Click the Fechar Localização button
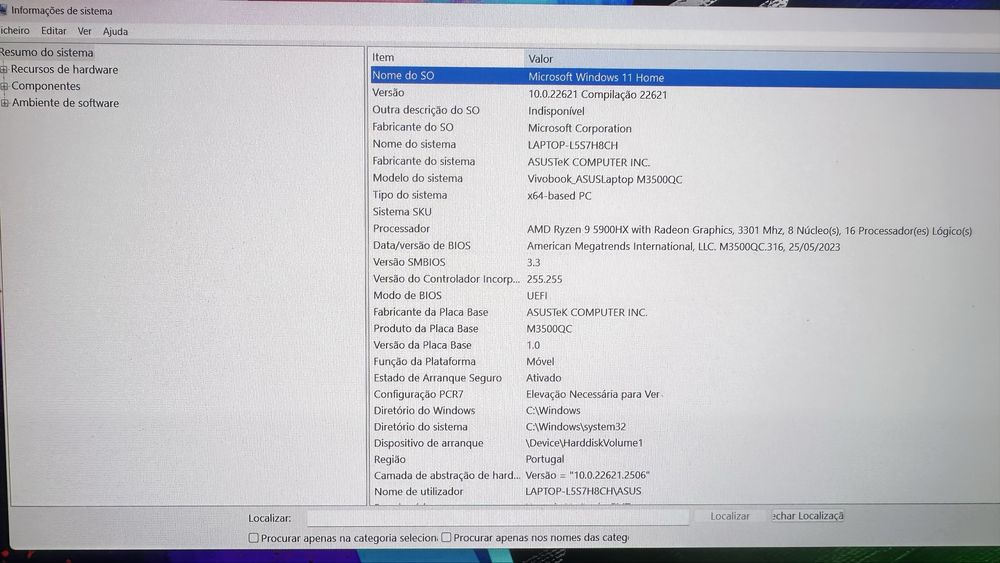Viewport: 1000px width, 563px height. coord(807,516)
